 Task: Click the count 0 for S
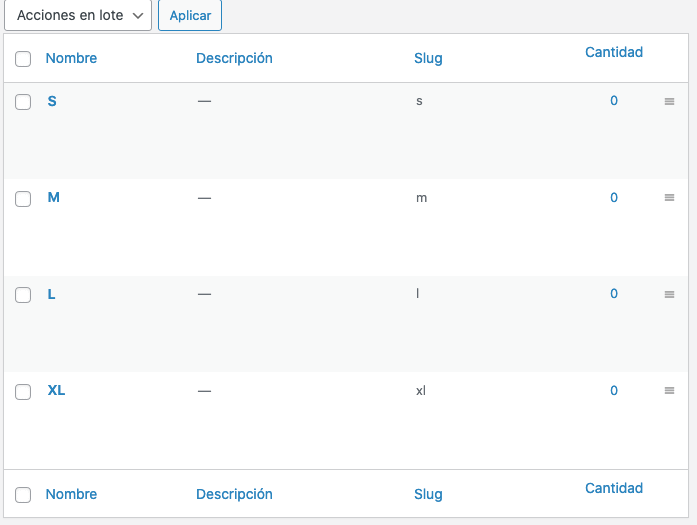click(x=614, y=101)
